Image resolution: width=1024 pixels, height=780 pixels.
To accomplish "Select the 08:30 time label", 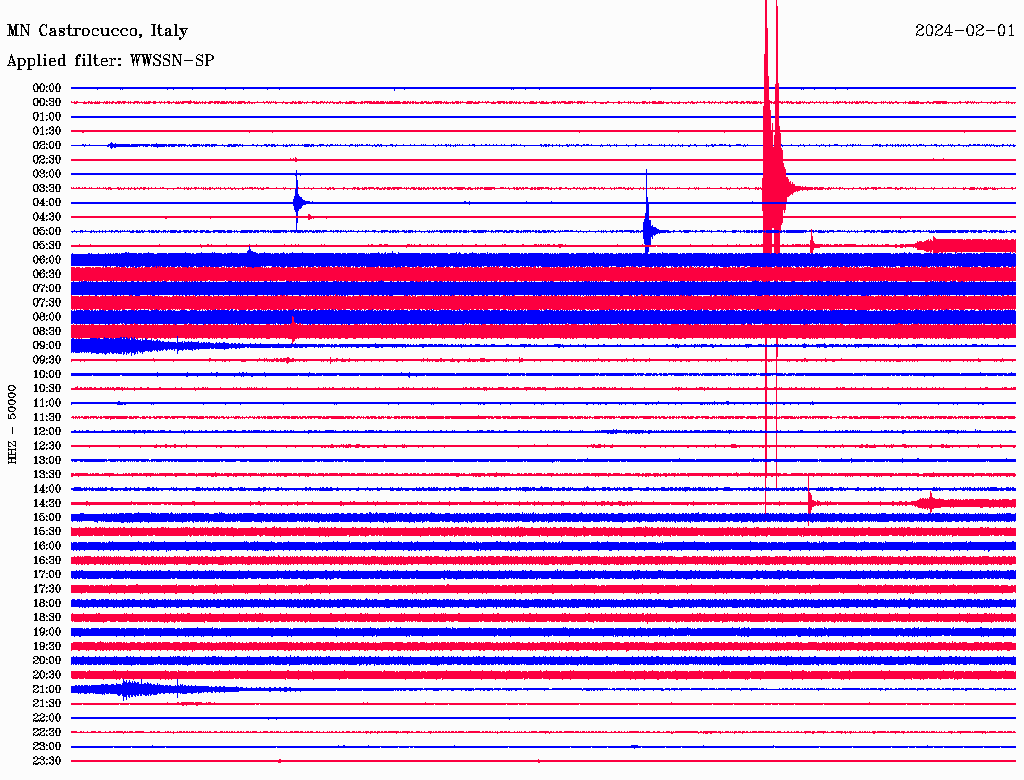I will pyautogui.click(x=47, y=331).
